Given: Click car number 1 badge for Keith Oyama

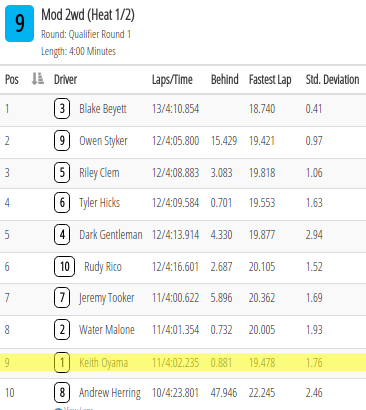Looking at the screenshot, I should [x=62, y=362].
